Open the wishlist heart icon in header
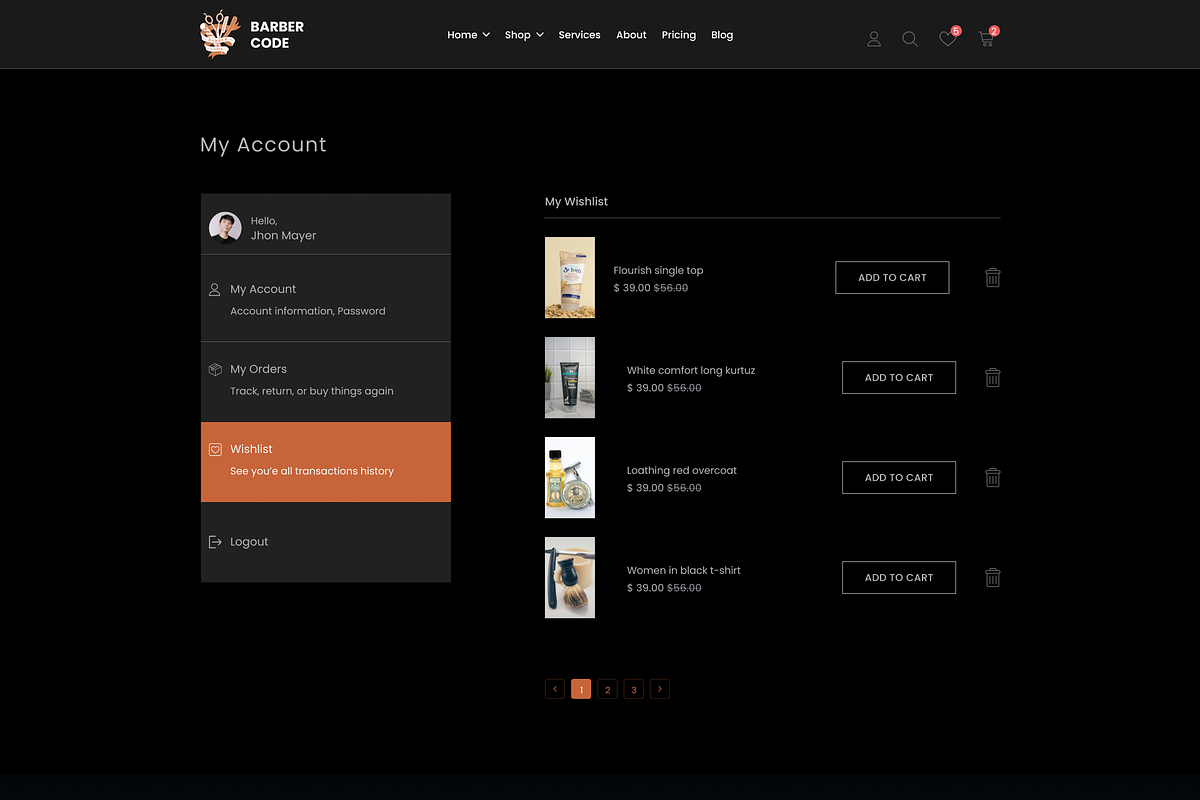 [948, 38]
